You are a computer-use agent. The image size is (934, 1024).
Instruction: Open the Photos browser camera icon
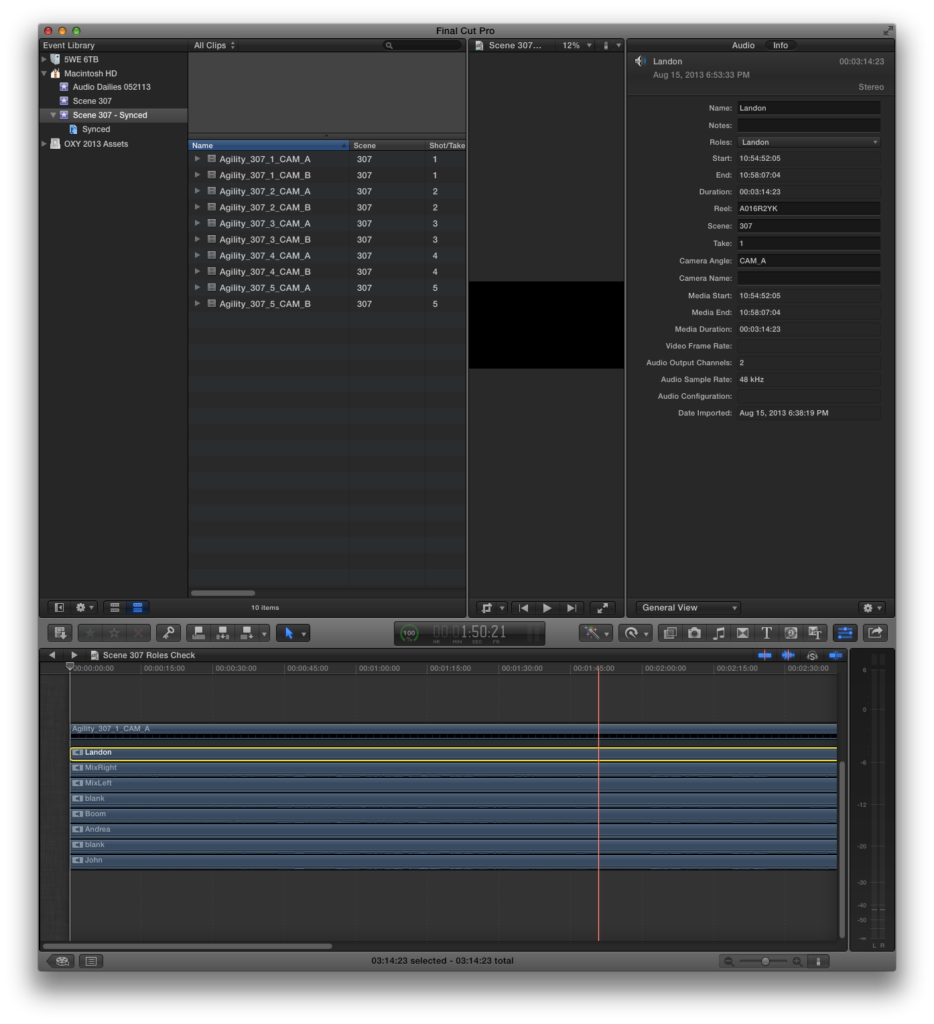(694, 633)
